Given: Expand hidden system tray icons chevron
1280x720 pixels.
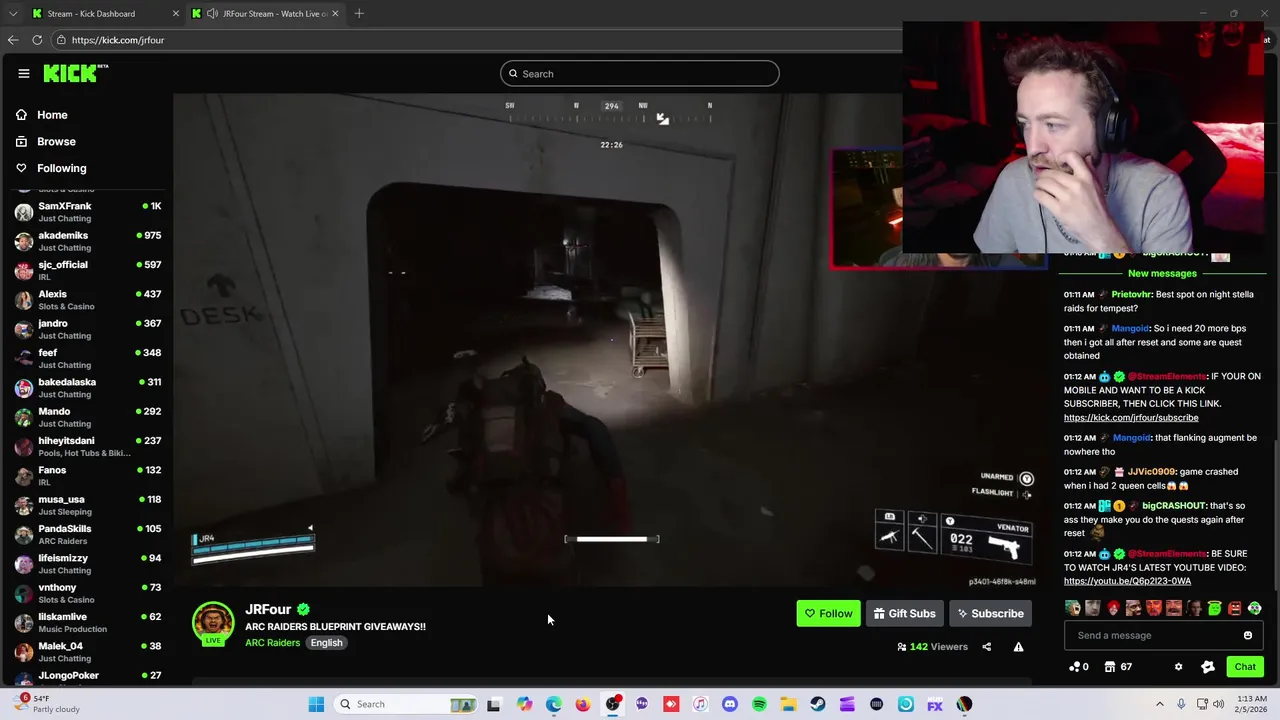Looking at the screenshot, I should tap(1160, 704).
